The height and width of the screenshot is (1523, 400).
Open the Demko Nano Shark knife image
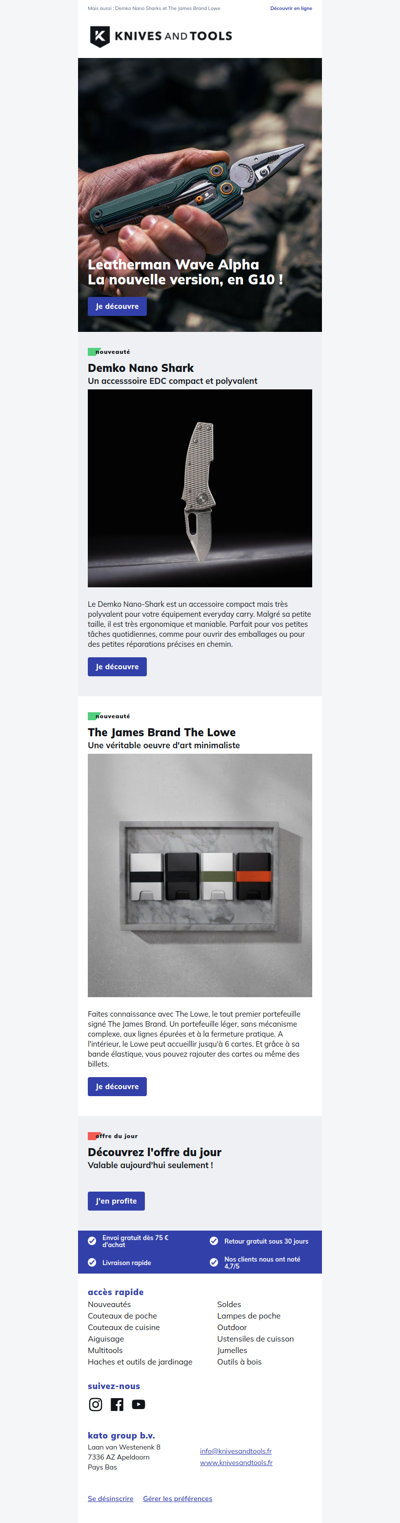click(x=200, y=488)
